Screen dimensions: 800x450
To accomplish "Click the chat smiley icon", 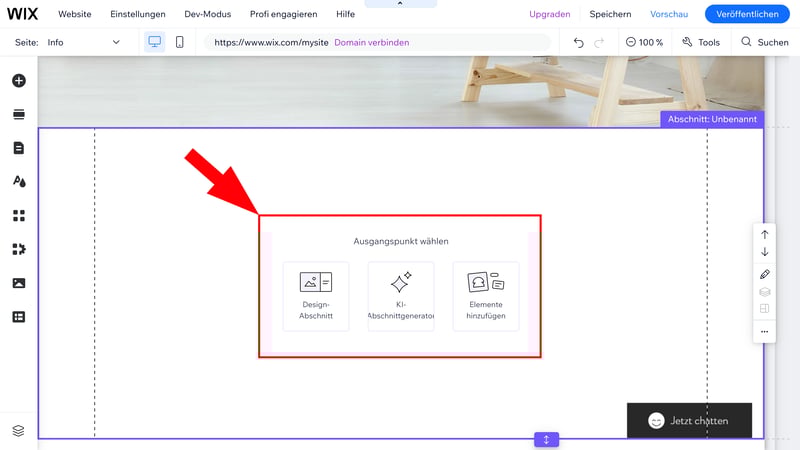I will click(656, 421).
